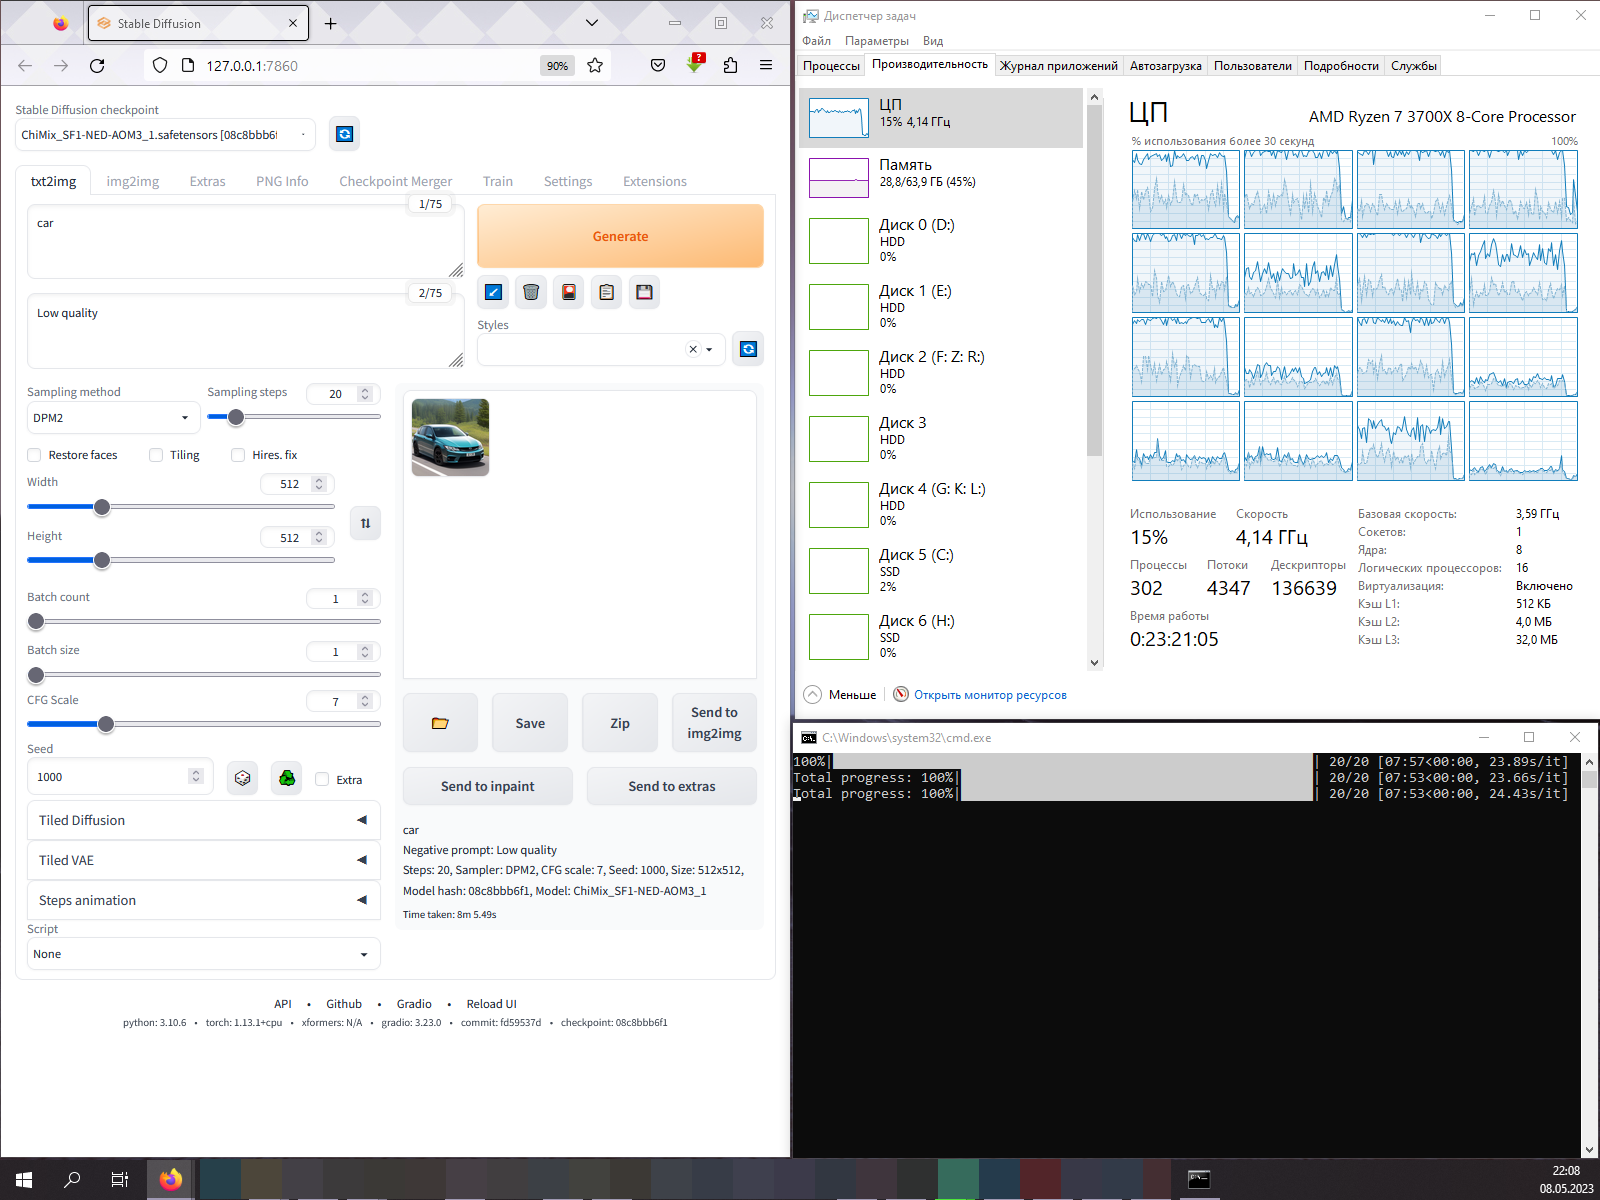The height and width of the screenshot is (1200, 1600).
Task: Click the Generate button
Action: [620, 236]
